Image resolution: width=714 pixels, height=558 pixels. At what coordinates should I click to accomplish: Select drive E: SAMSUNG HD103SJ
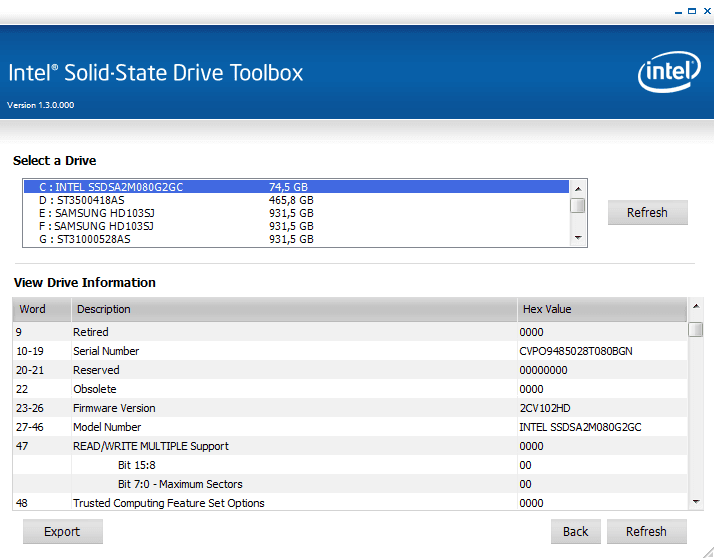(296, 213)
